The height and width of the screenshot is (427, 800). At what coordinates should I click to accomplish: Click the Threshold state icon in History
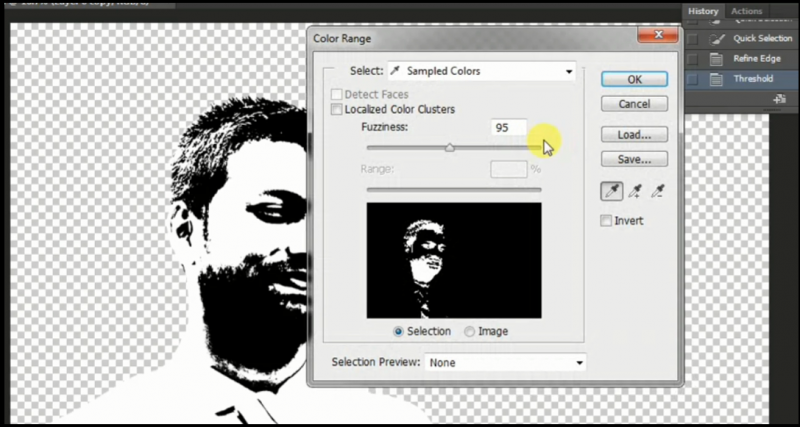point(717,80)
